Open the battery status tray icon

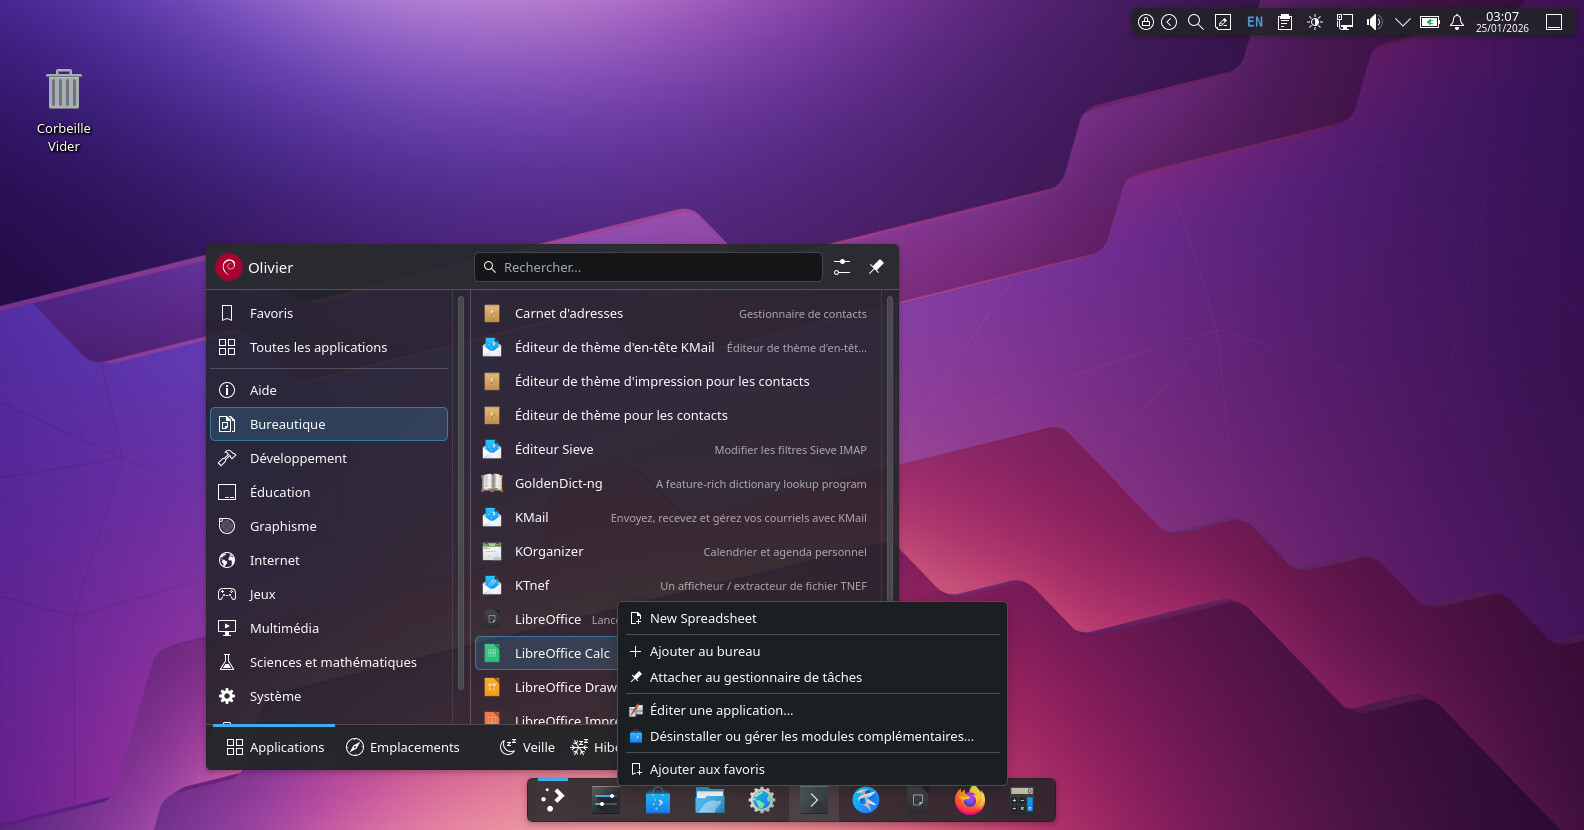pyautogui.click(x=1430, y=22)
